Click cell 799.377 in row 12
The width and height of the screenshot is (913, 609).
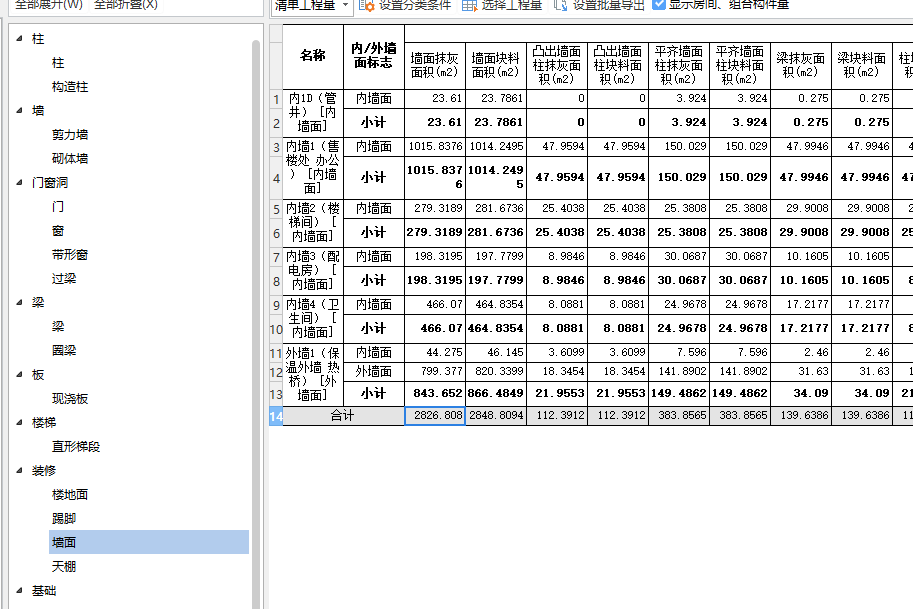pos(435,371)
